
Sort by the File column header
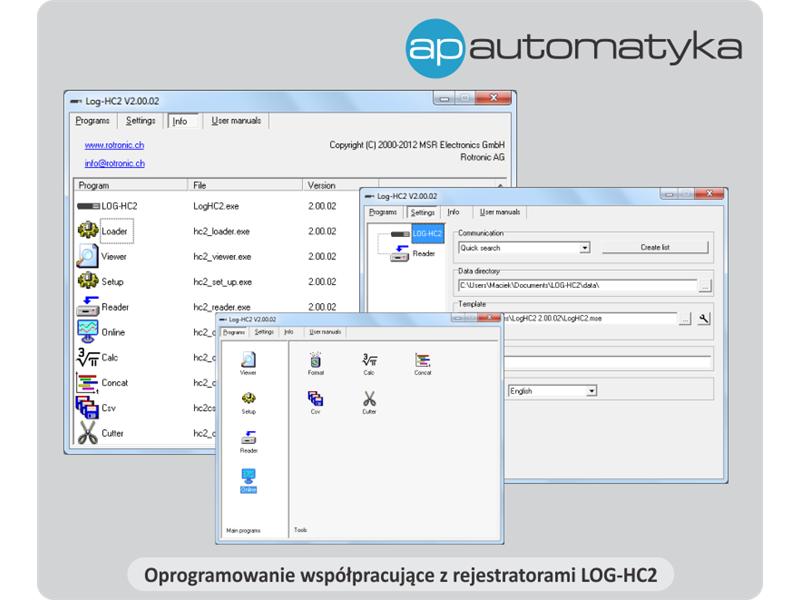(x=245, y=185)
